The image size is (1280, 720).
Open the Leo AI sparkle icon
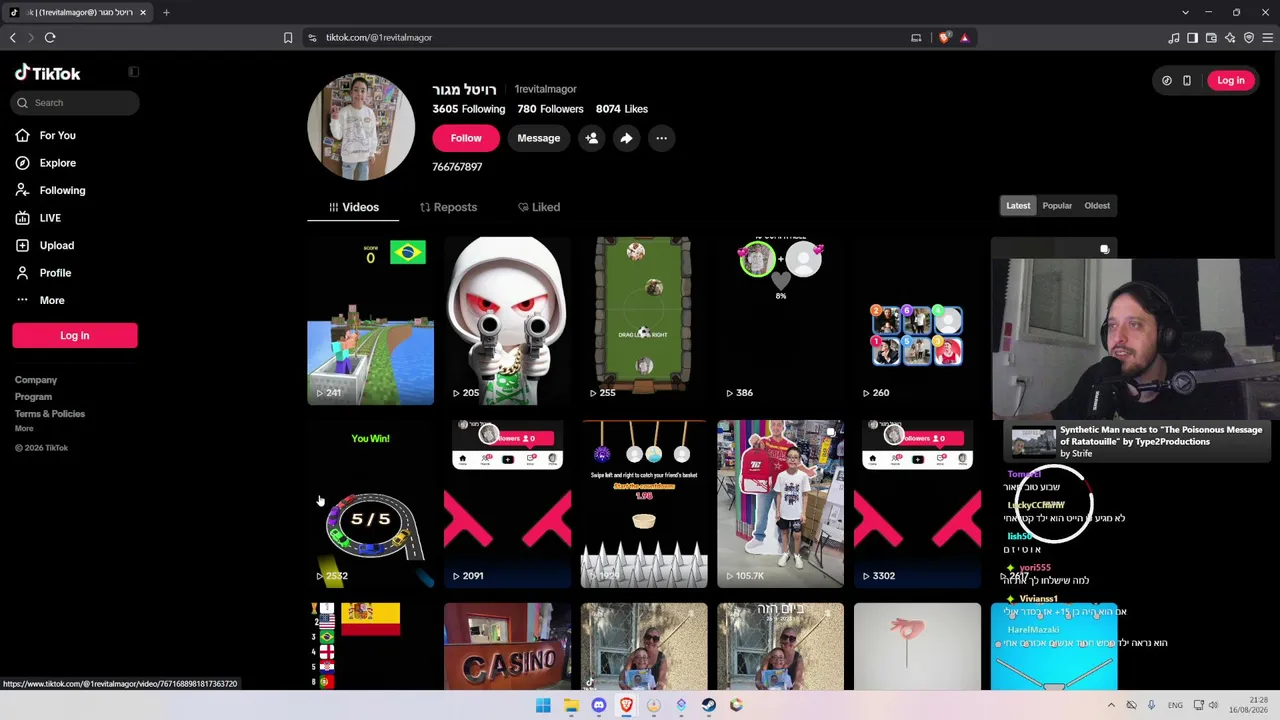[1230, 38]
